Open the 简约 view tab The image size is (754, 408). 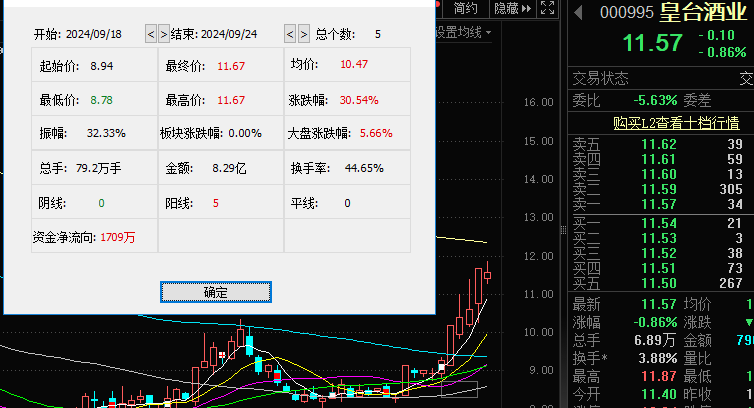[x=465, y=9]
